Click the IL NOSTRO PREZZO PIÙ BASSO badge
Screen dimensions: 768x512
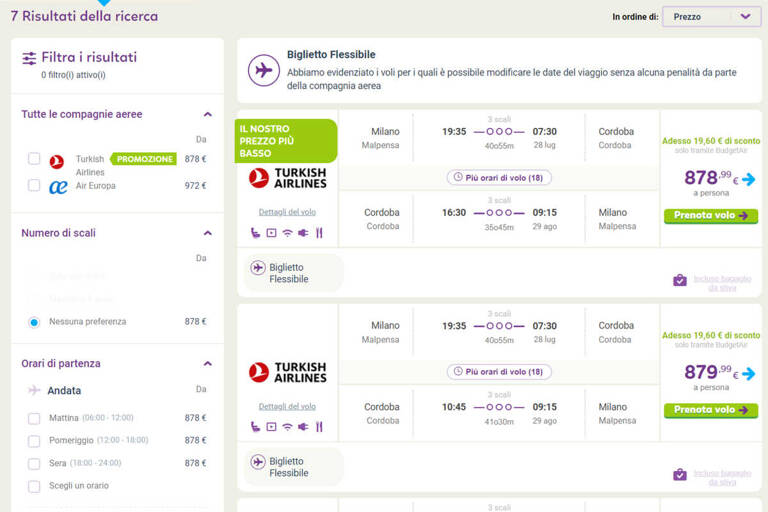[286, 141]
